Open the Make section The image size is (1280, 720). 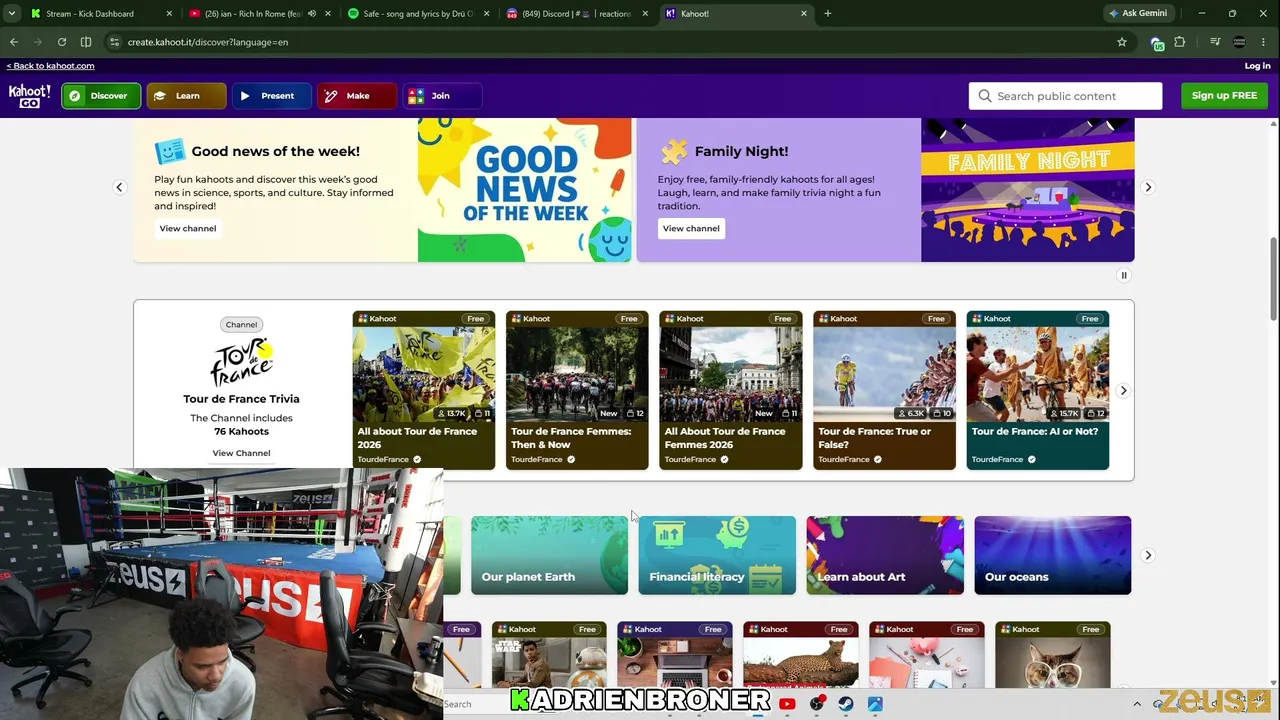[357, 96]
